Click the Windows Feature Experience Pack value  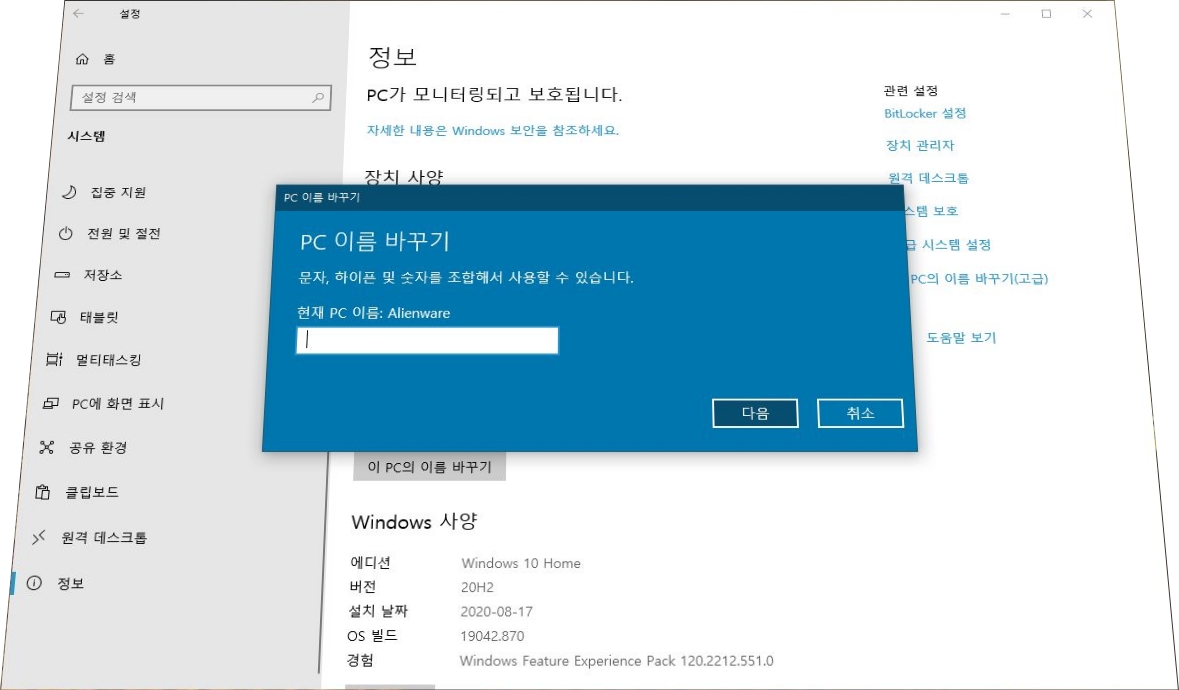coord(617,661)
